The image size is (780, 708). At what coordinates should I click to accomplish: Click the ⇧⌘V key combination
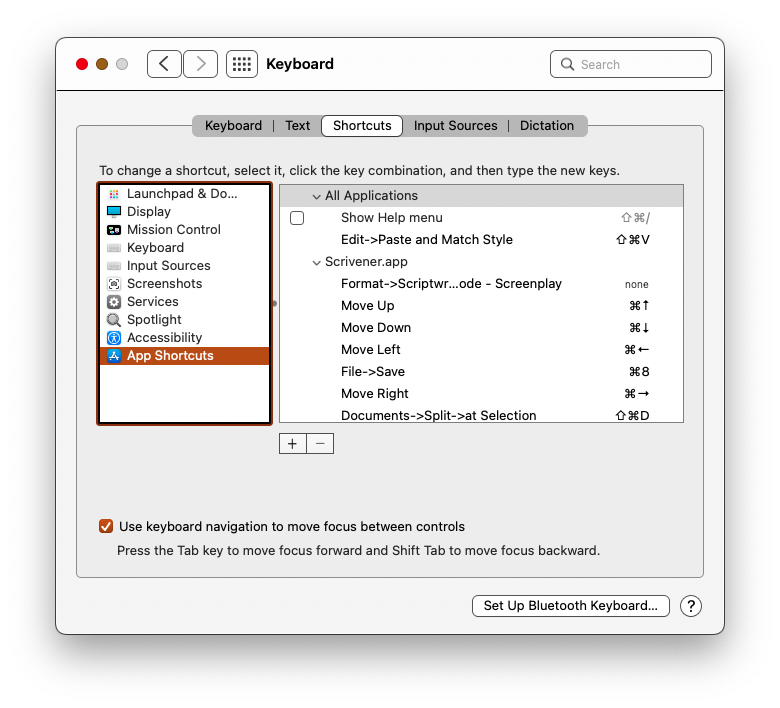(633, 240)
